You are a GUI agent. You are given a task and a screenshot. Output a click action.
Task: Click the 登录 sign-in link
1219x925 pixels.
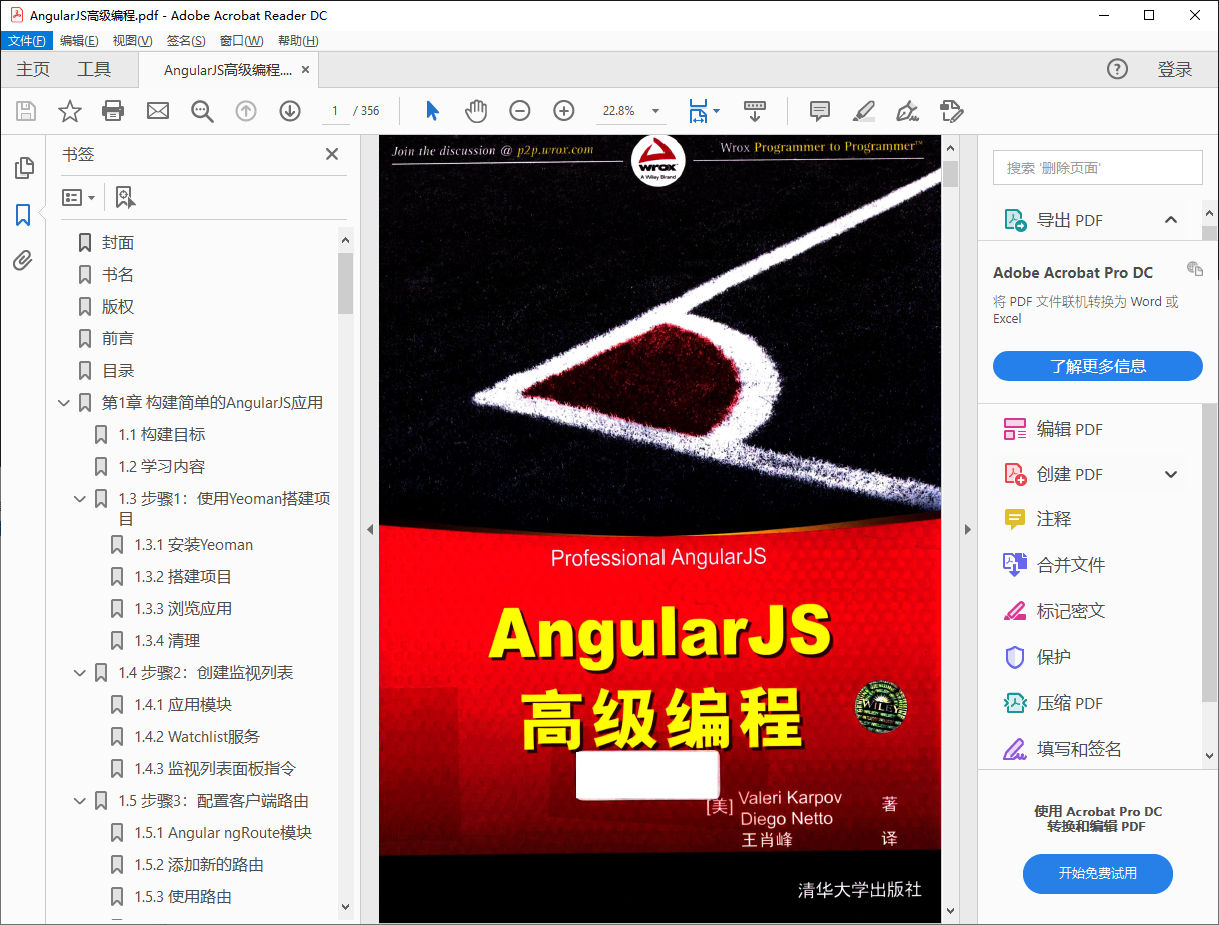pos(1175,70)
